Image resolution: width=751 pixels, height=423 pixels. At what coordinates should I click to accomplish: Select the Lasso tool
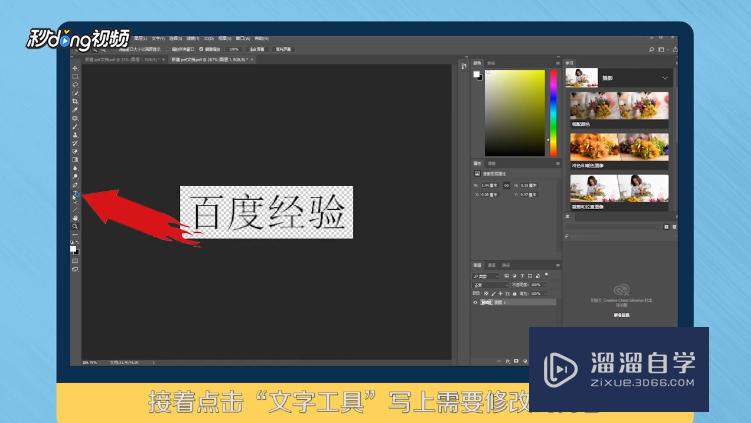[75, 85]
